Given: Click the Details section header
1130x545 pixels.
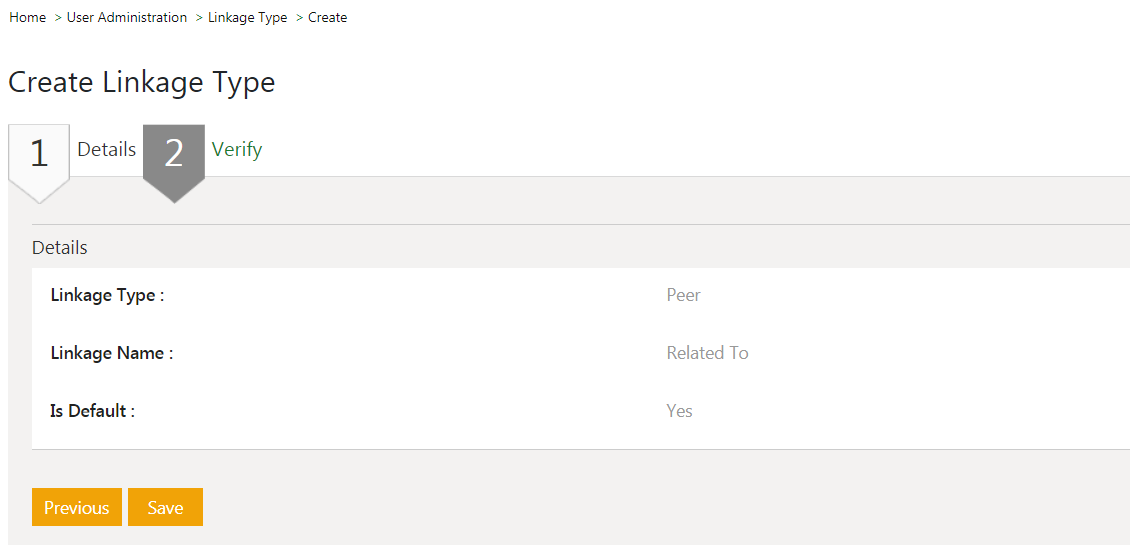Looking at the screenshot, I should point(60,248).
